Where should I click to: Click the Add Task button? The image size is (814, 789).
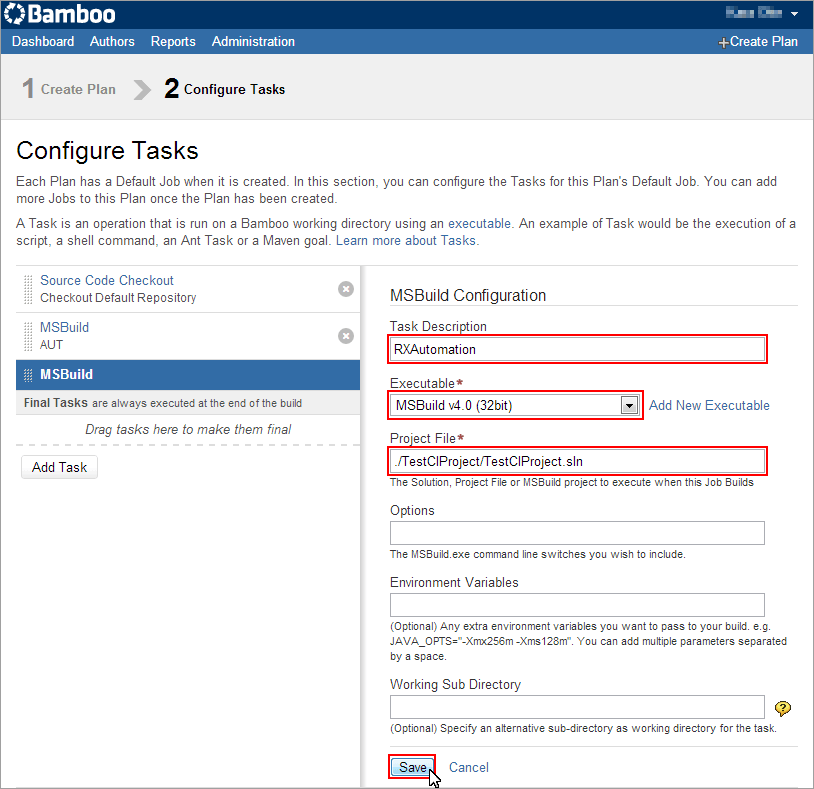point(59,467)
